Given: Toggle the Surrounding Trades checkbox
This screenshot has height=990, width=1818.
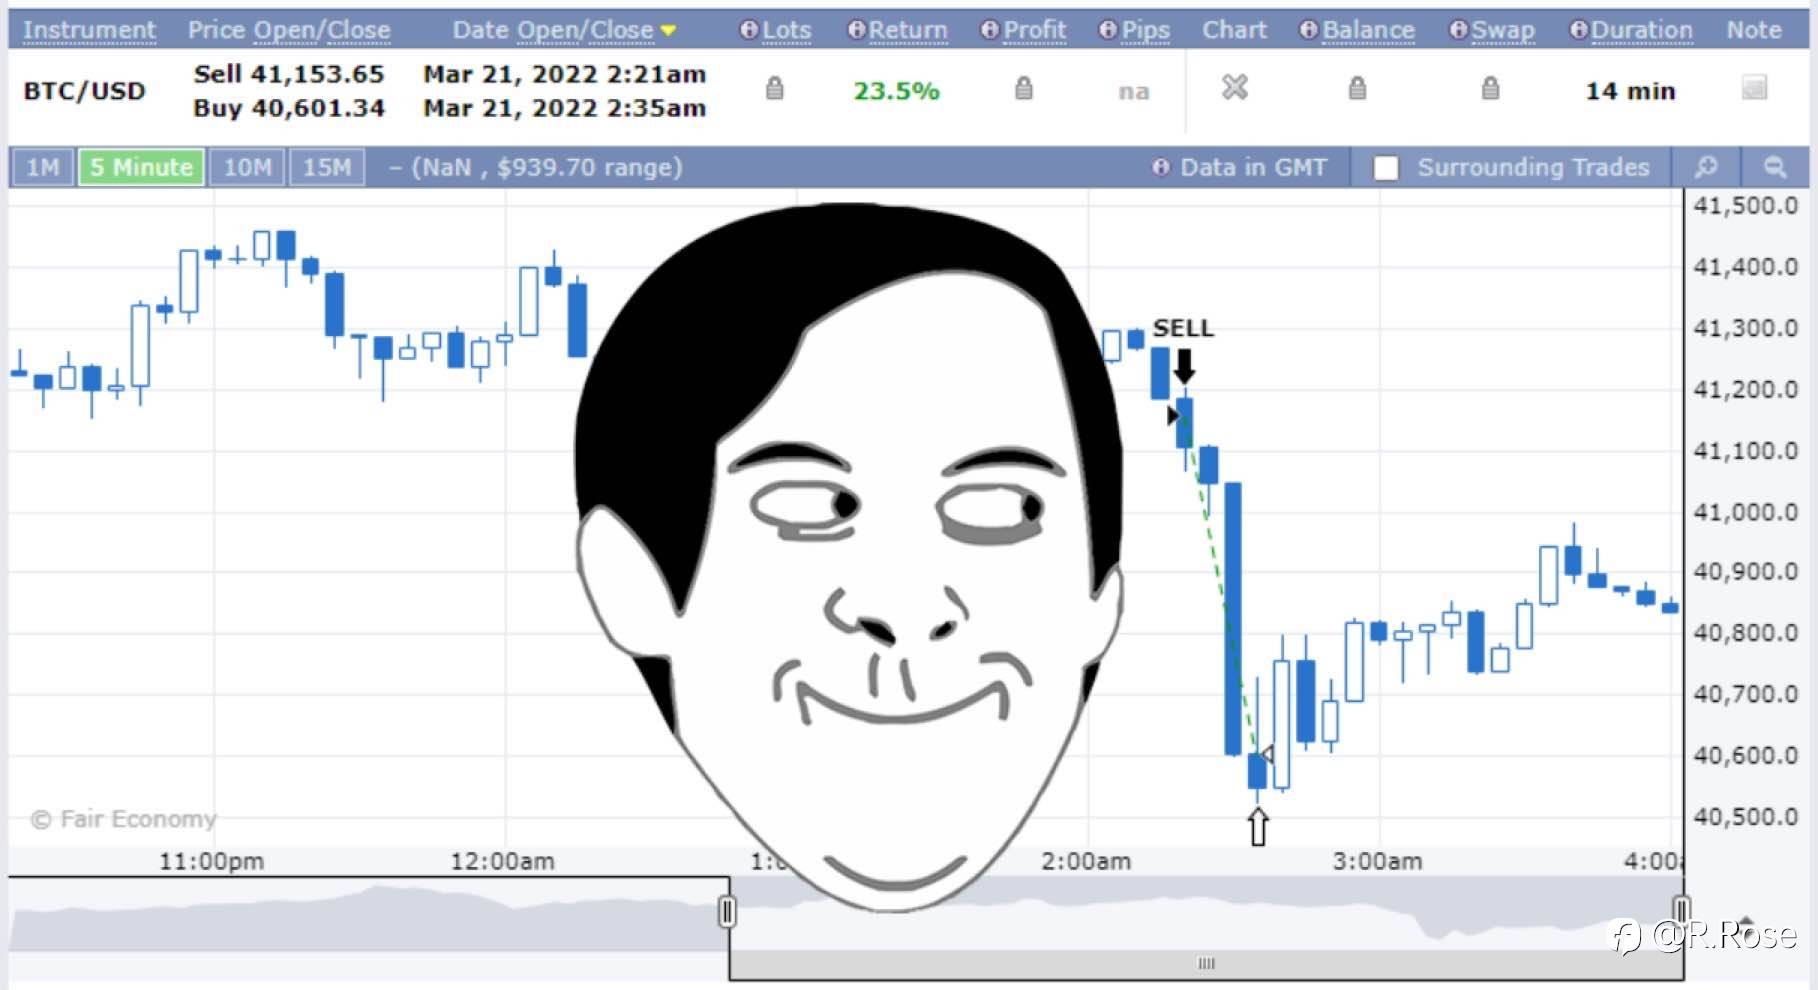Looking at the screenshot, I should pos(1386,168).
